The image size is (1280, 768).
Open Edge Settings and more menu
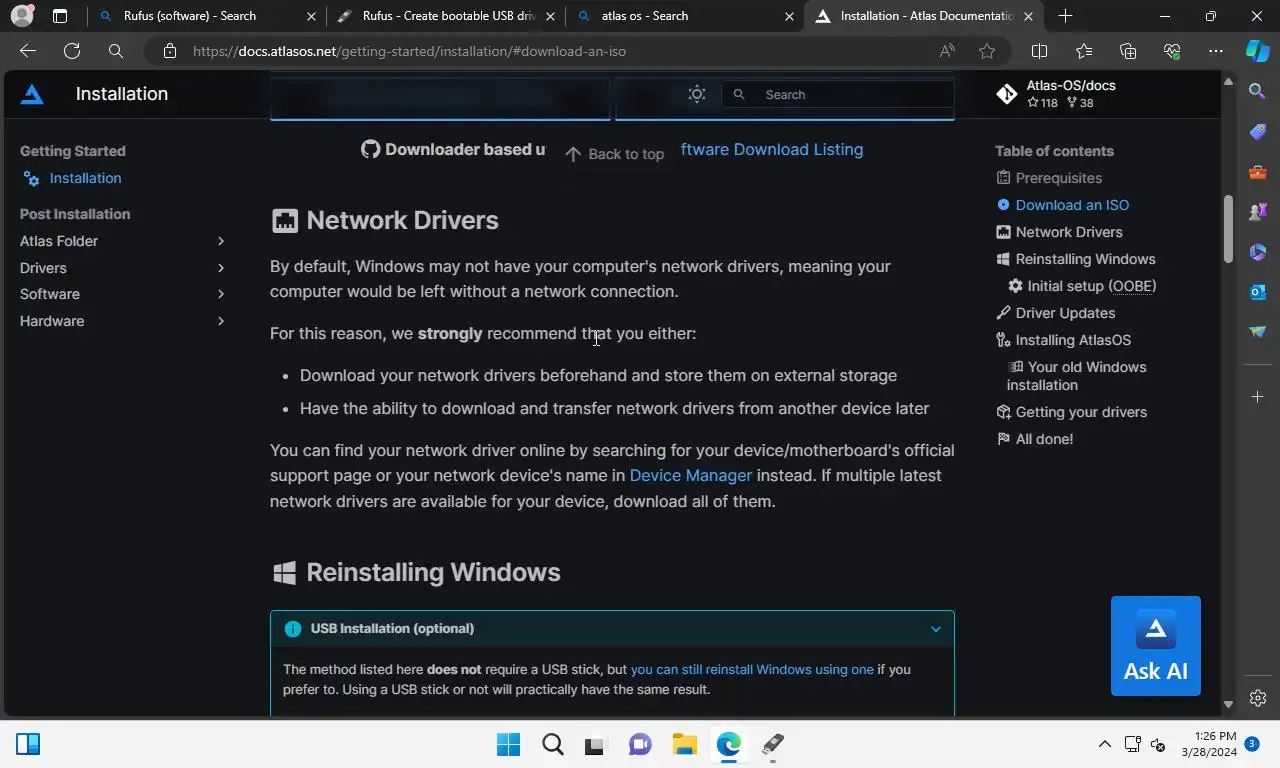pyautogui.click(x=1216, y=51)
